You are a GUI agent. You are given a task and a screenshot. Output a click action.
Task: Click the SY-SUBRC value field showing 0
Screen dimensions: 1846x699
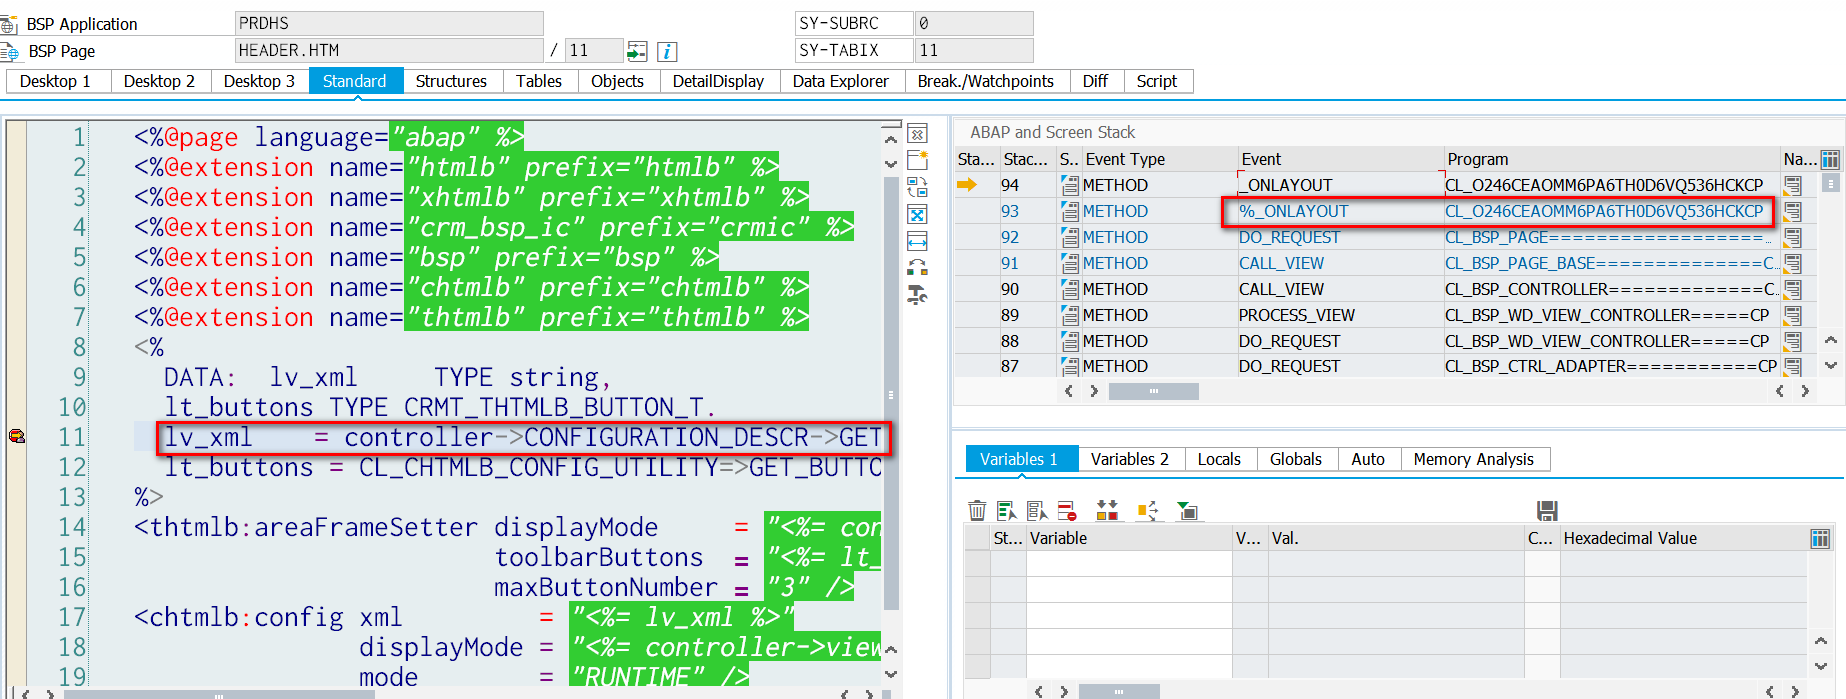pos(973,23)
